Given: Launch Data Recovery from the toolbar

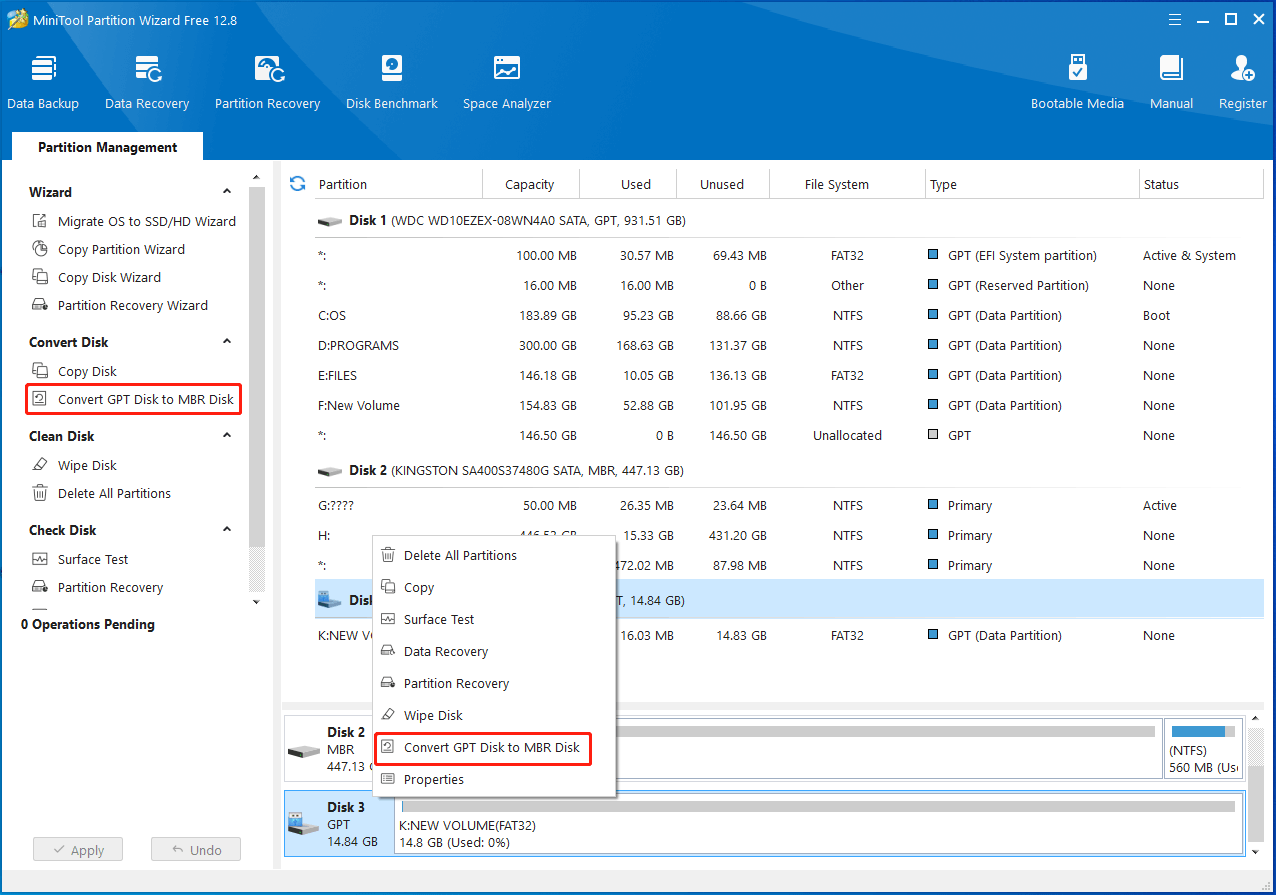Looking at the screenshot, I should click(147, 82).
